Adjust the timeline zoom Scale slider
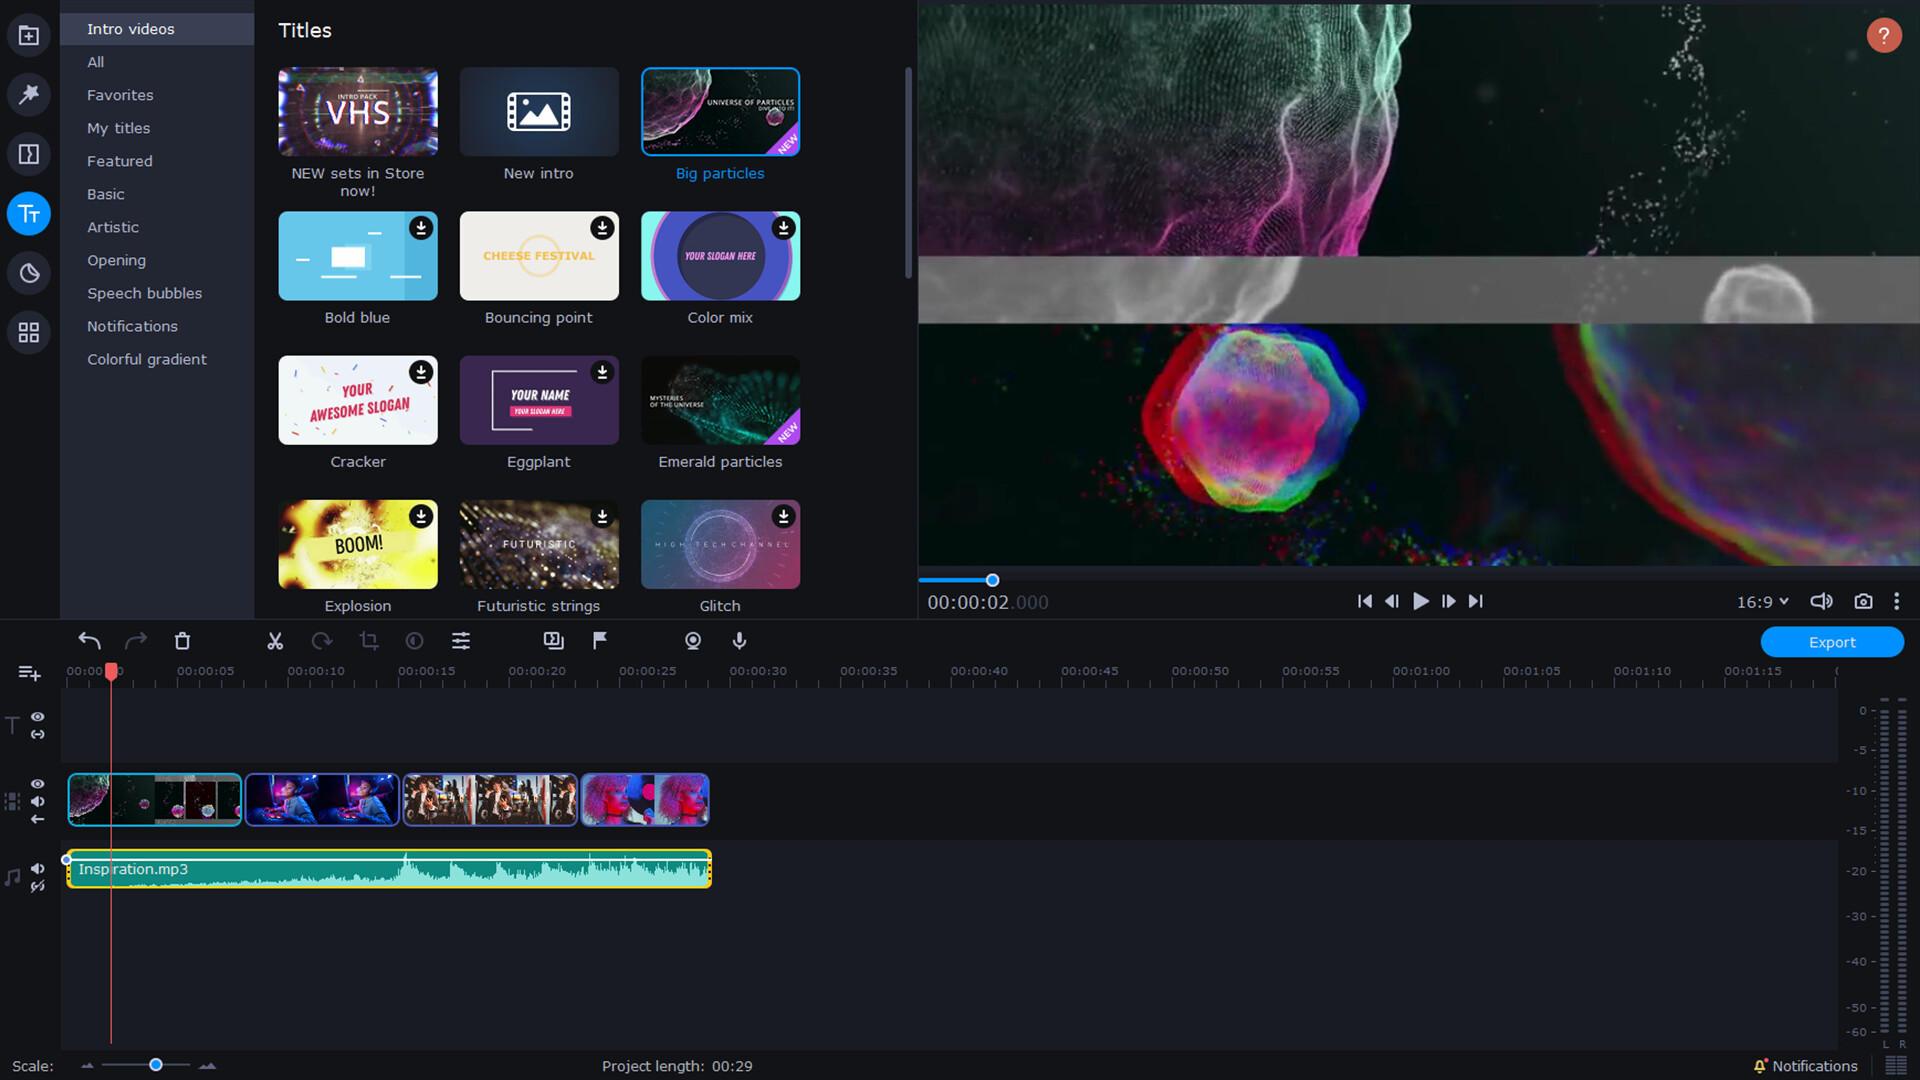Image resolution: width=1920 pixels, height=1080 pixels. point(155,1066)
